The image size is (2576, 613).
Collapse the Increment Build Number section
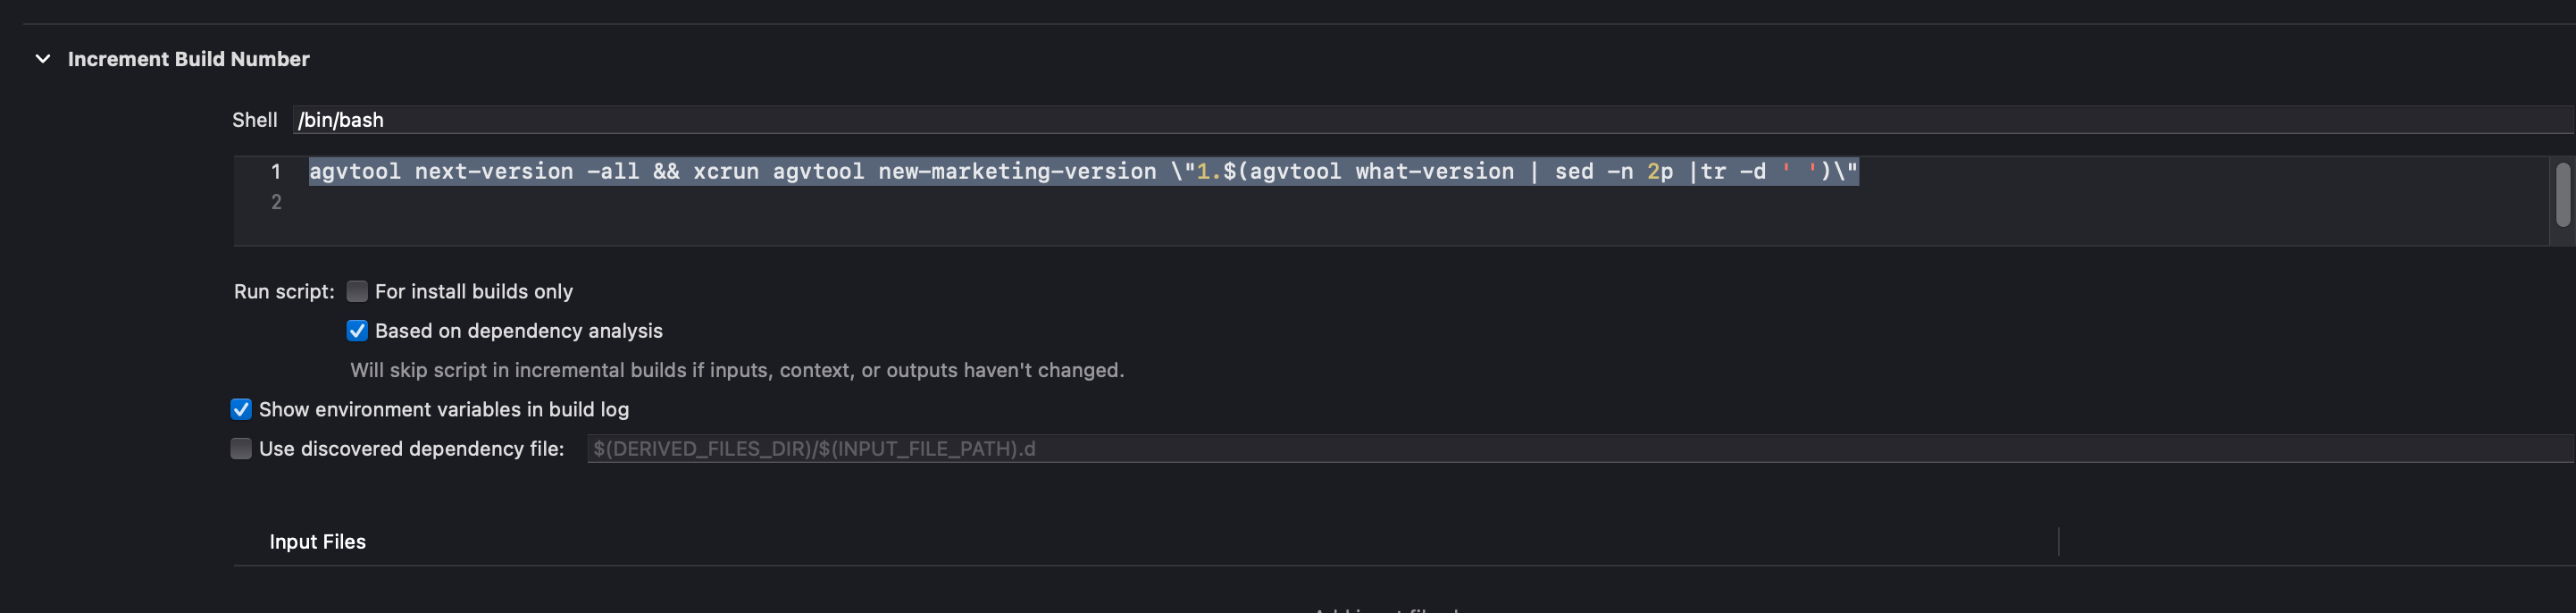pos(43,59)
